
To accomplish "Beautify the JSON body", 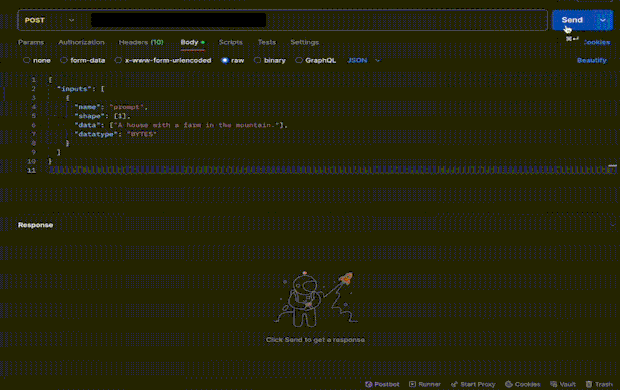I will tap(592, 61).
